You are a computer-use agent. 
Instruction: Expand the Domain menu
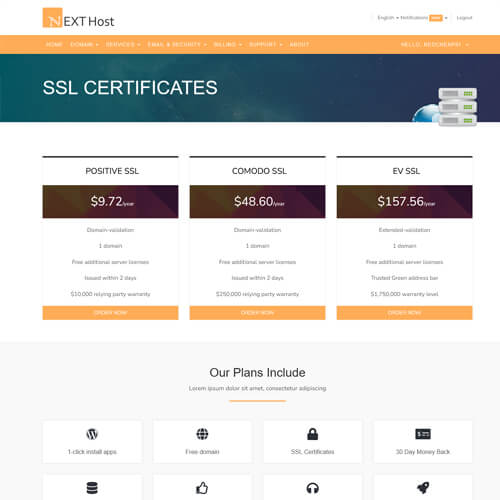(84, 44)
